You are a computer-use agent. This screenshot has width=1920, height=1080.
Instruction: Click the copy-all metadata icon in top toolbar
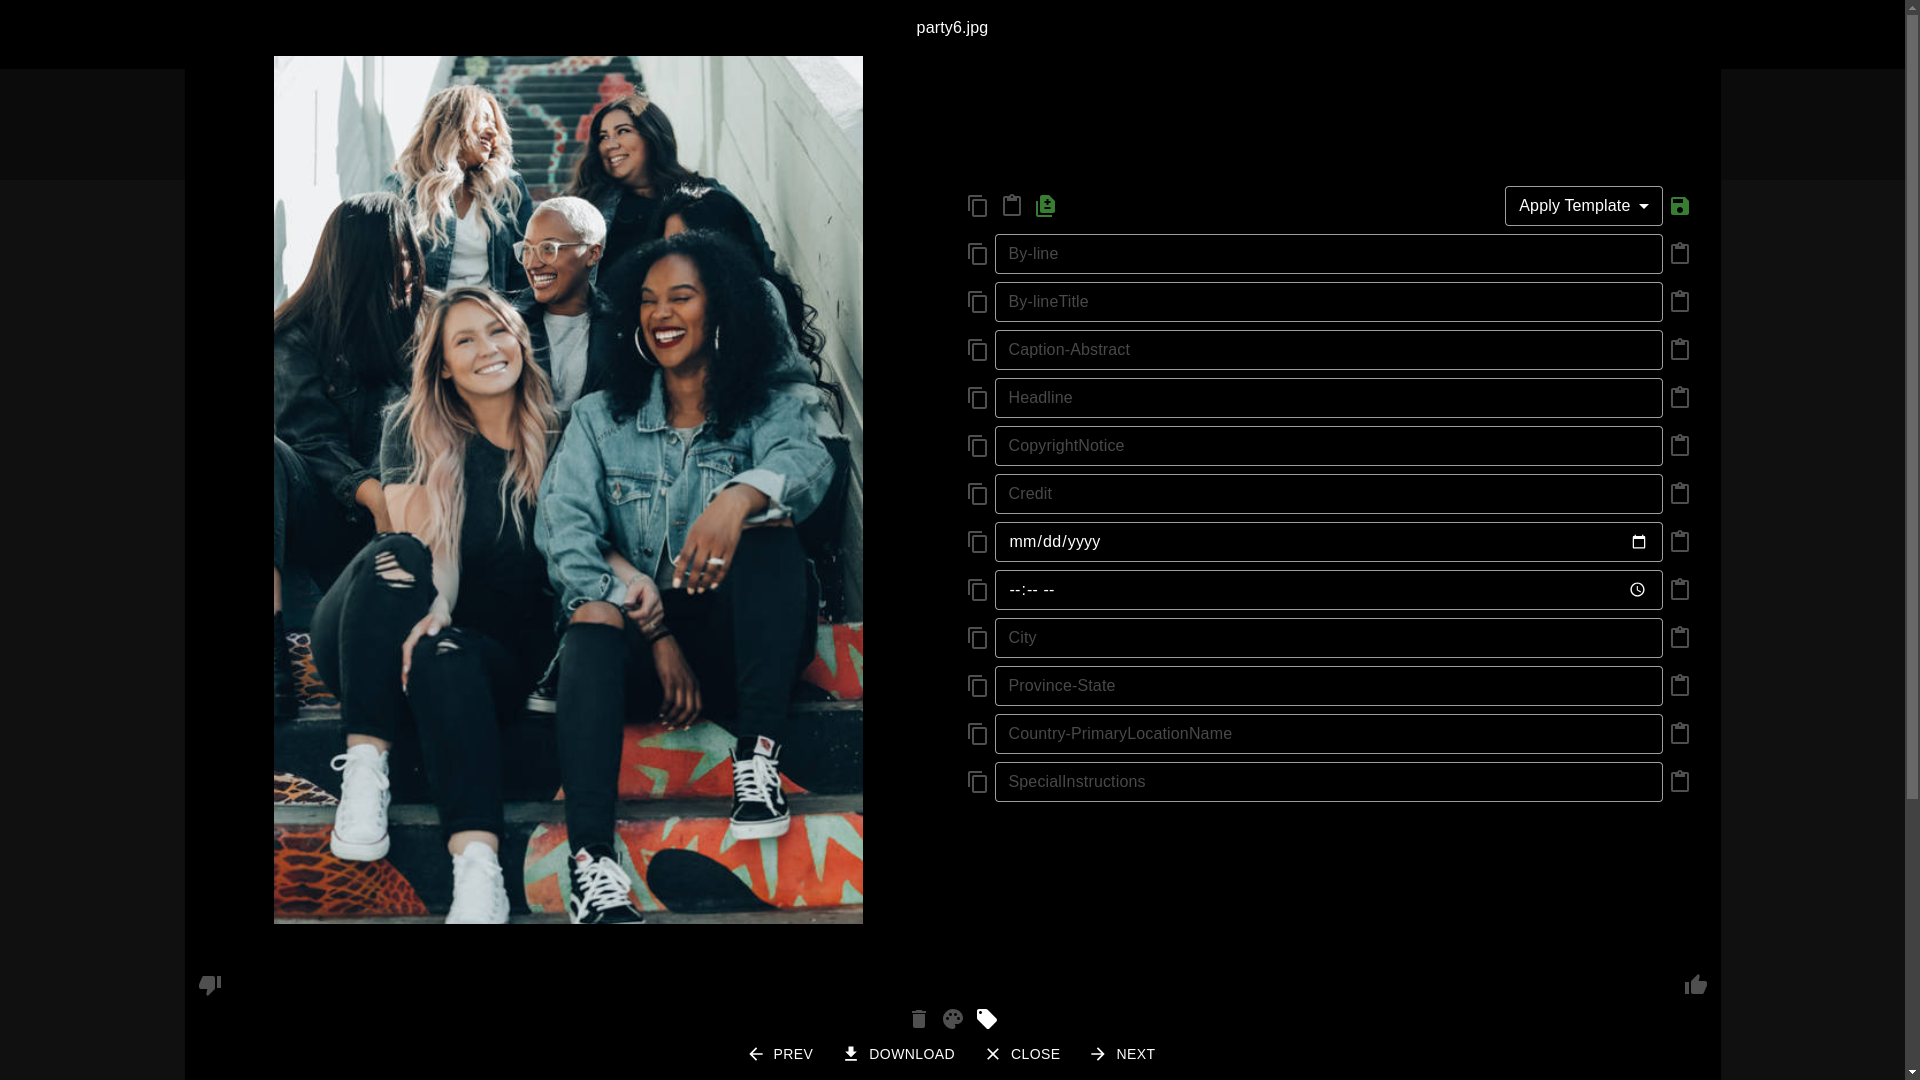point(977,206)
